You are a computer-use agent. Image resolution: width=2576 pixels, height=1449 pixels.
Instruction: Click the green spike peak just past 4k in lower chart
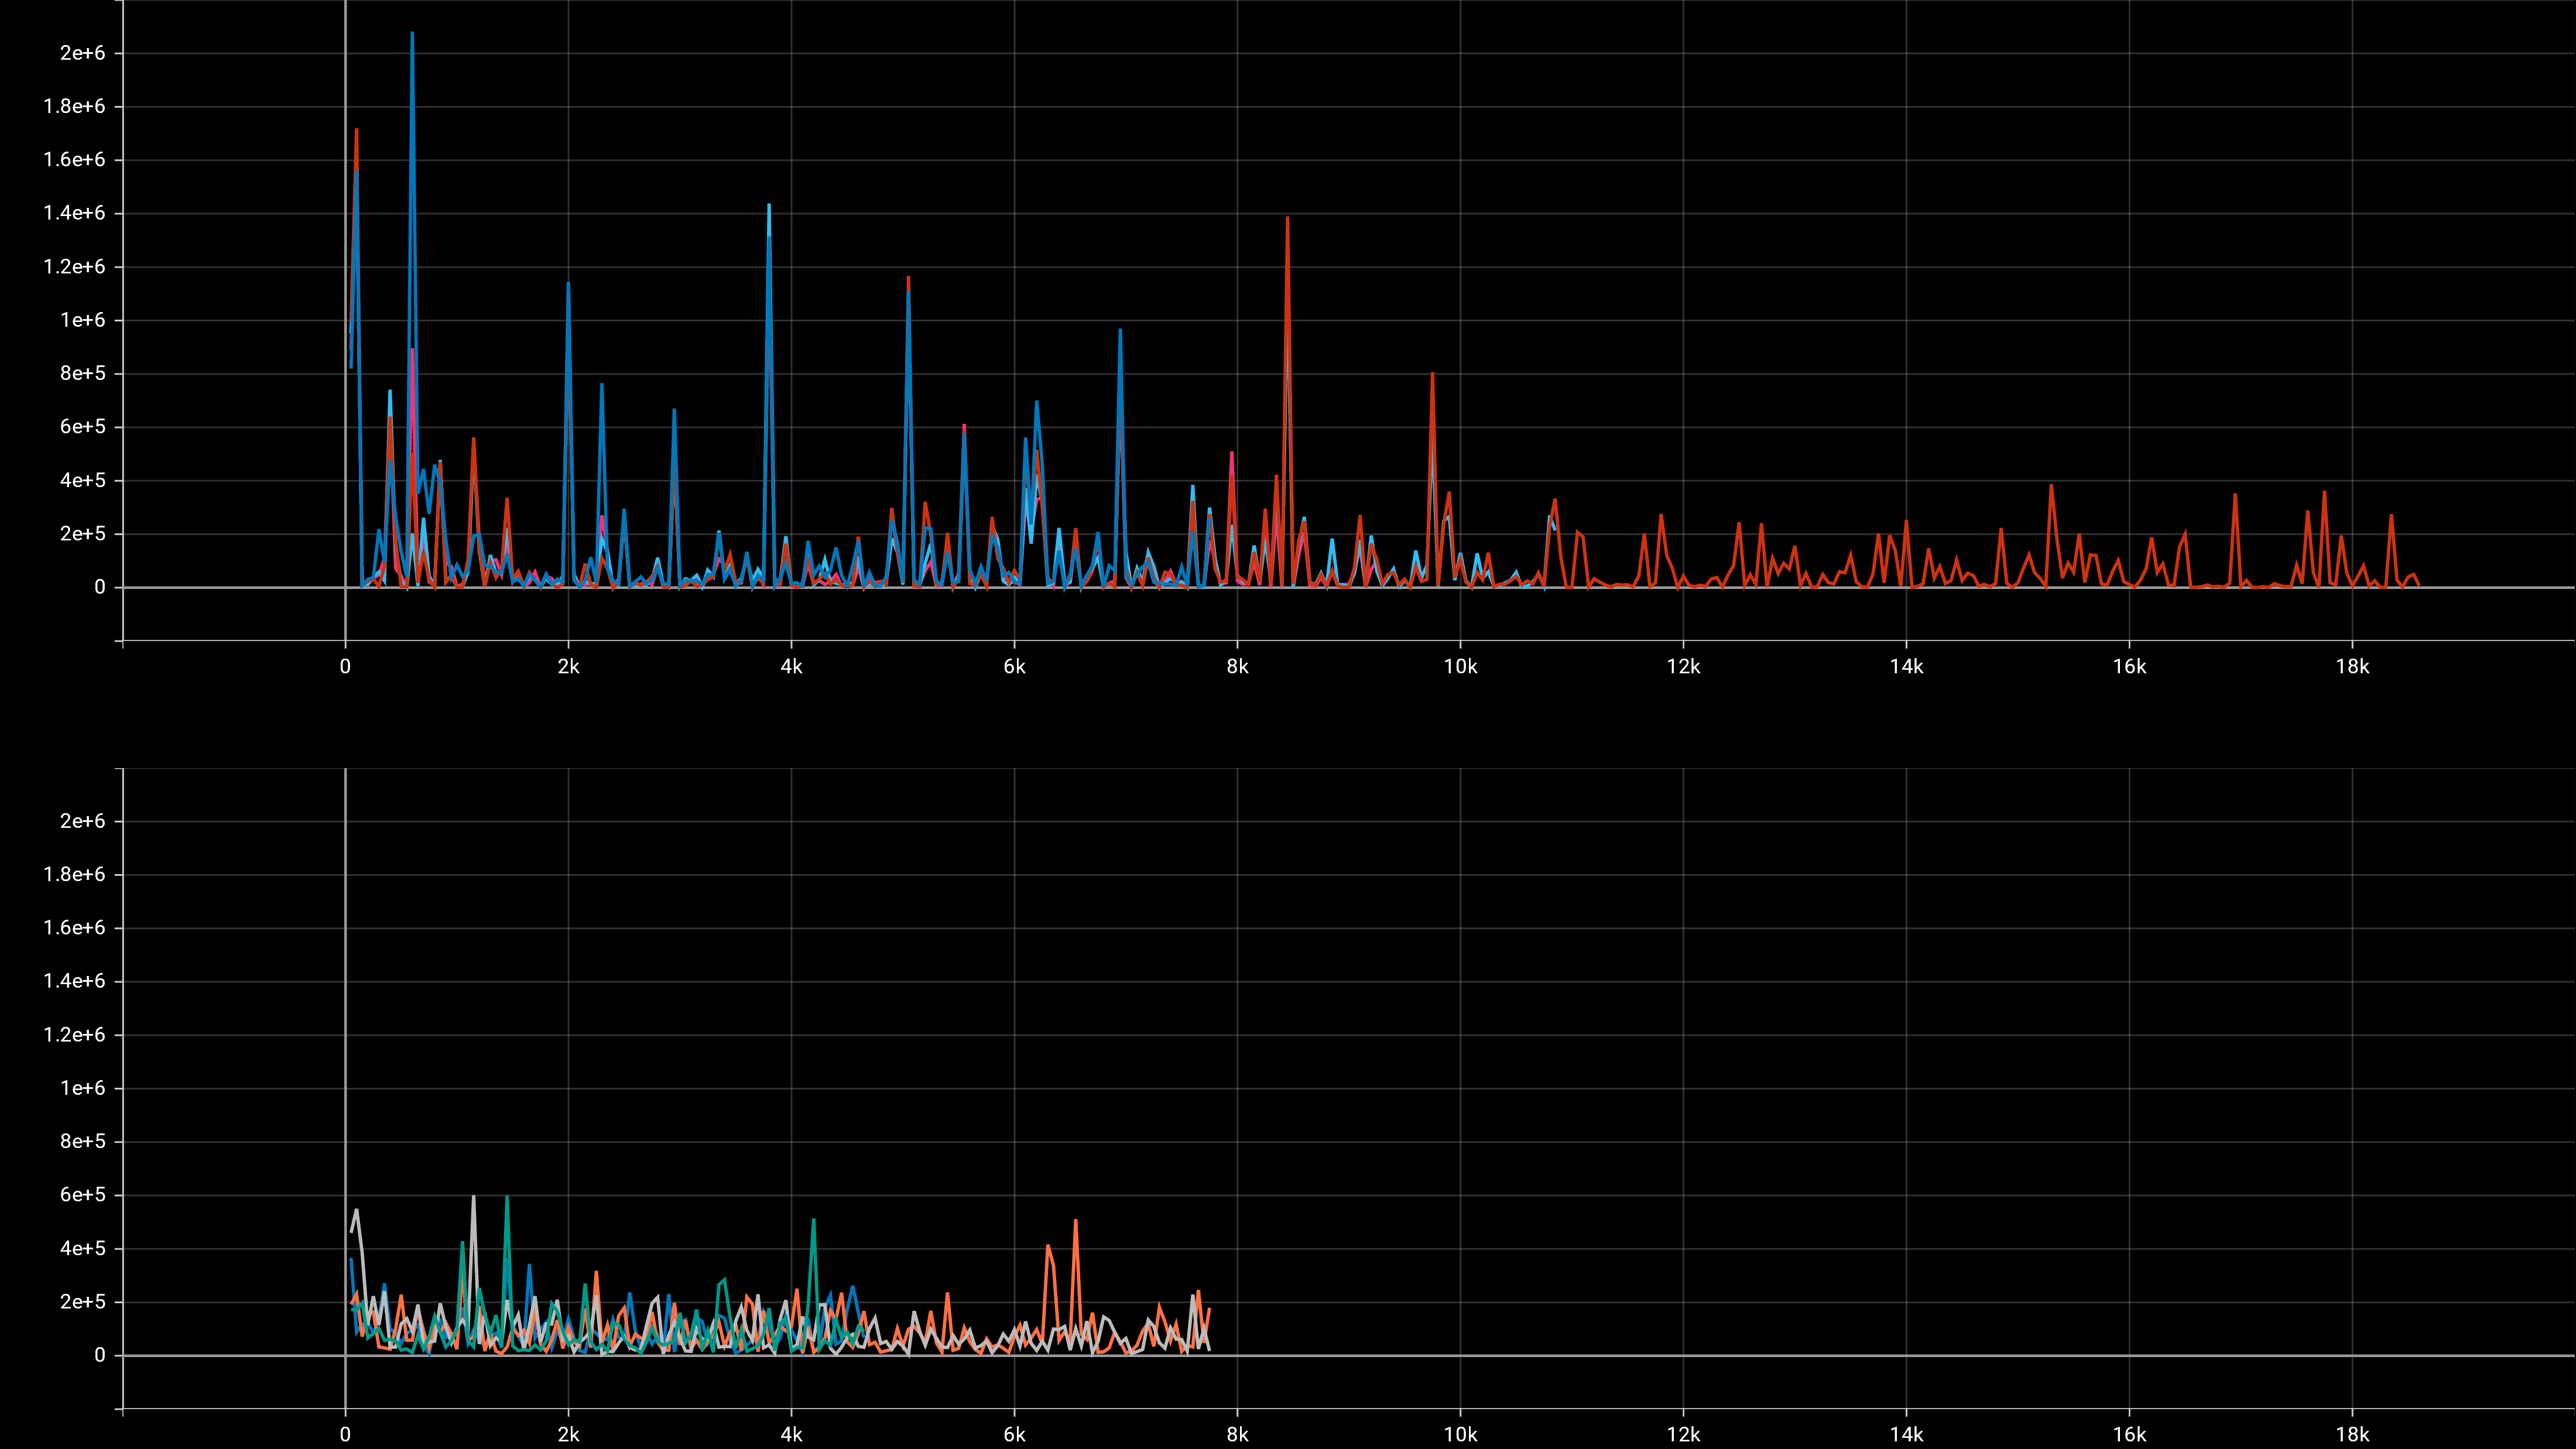click(814, 1220)
